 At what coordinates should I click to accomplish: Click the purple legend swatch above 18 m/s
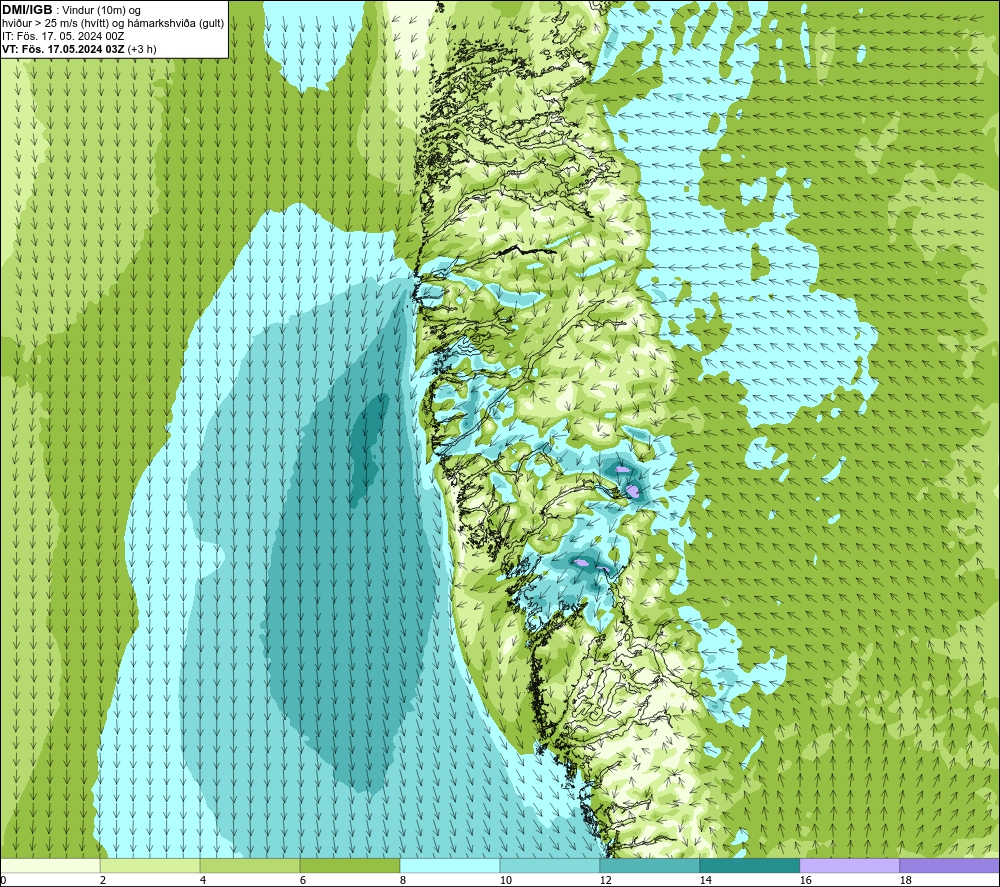[949, 865]
